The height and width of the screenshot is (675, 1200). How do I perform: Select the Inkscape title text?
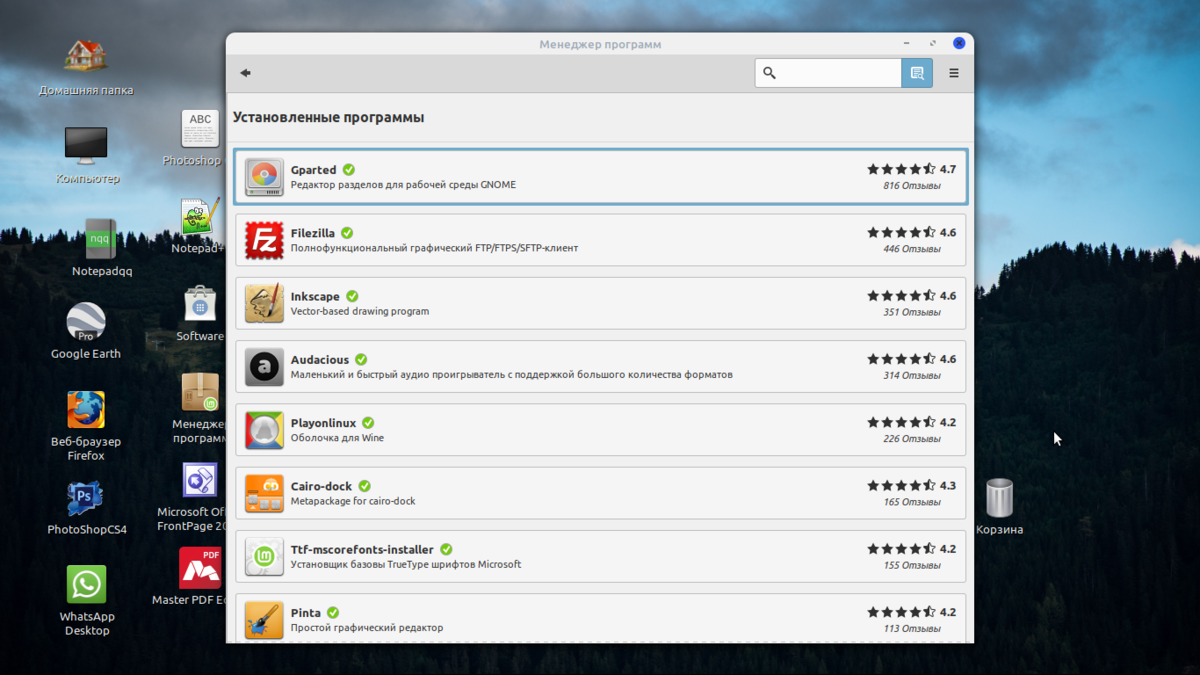tap(315, 297)
